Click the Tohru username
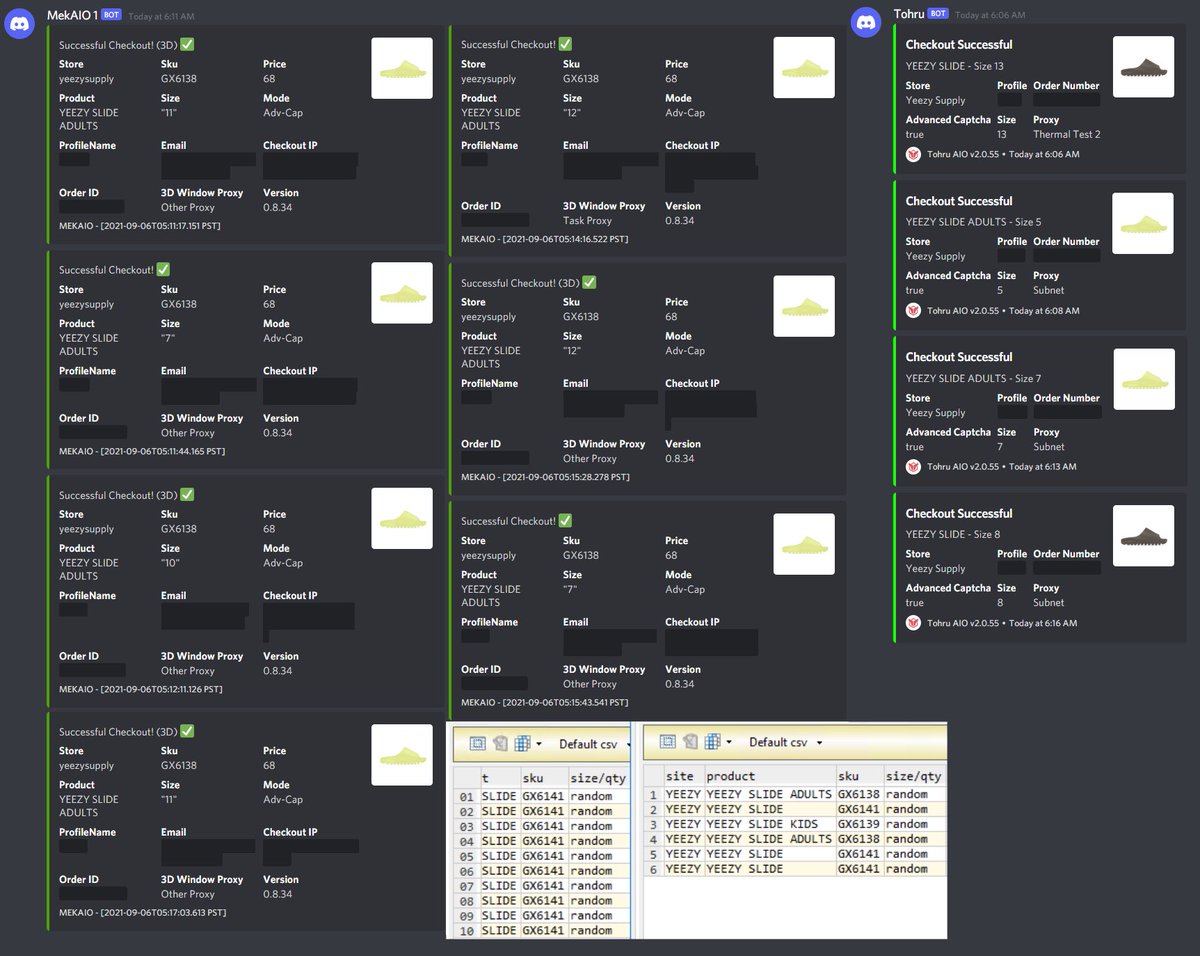Screen dimensions: 1200x956 tap(909, 14)
